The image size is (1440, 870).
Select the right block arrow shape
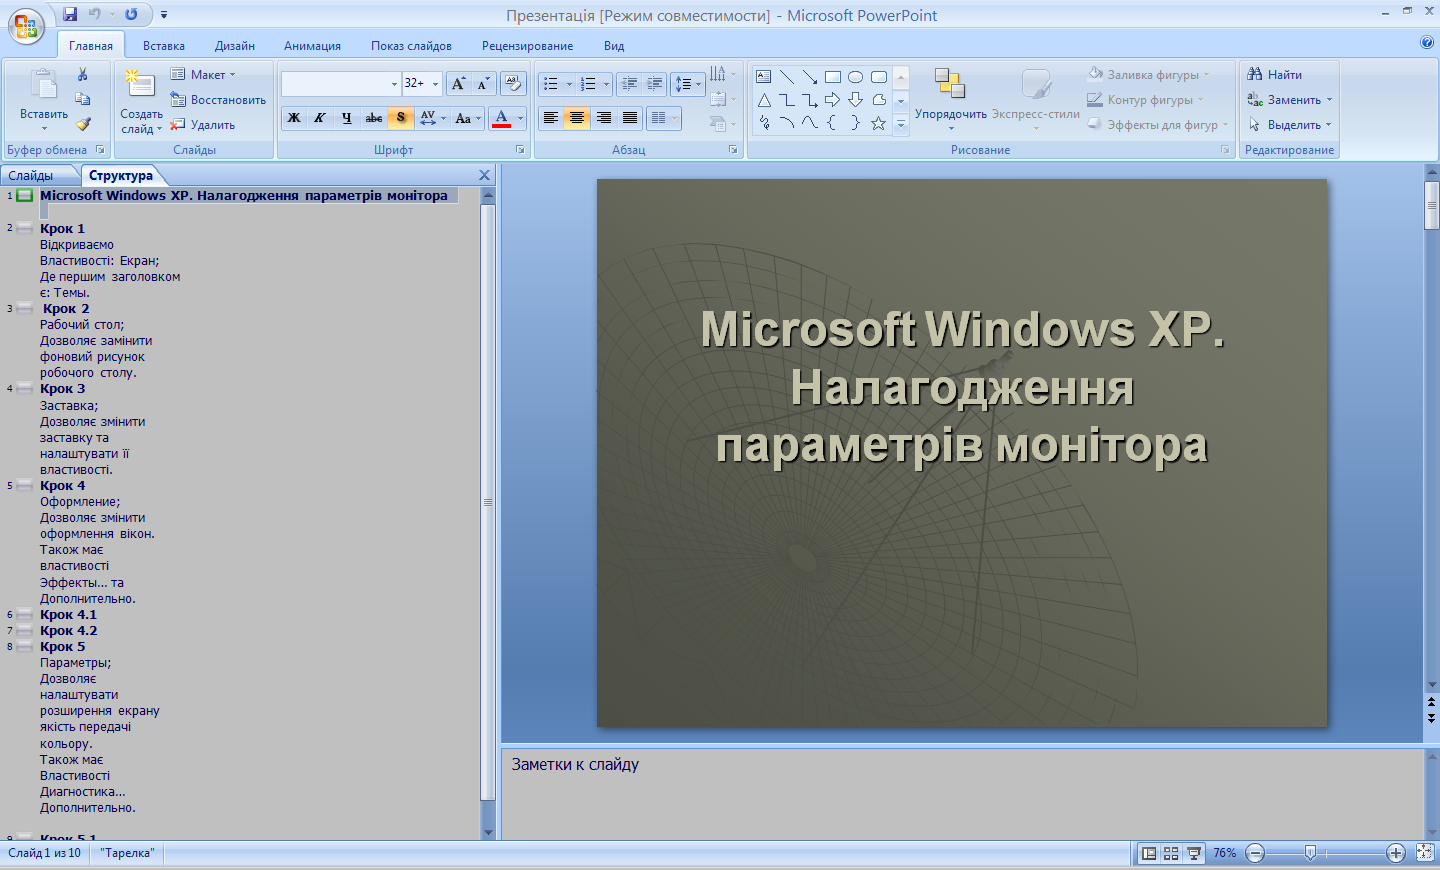point(833,100)
